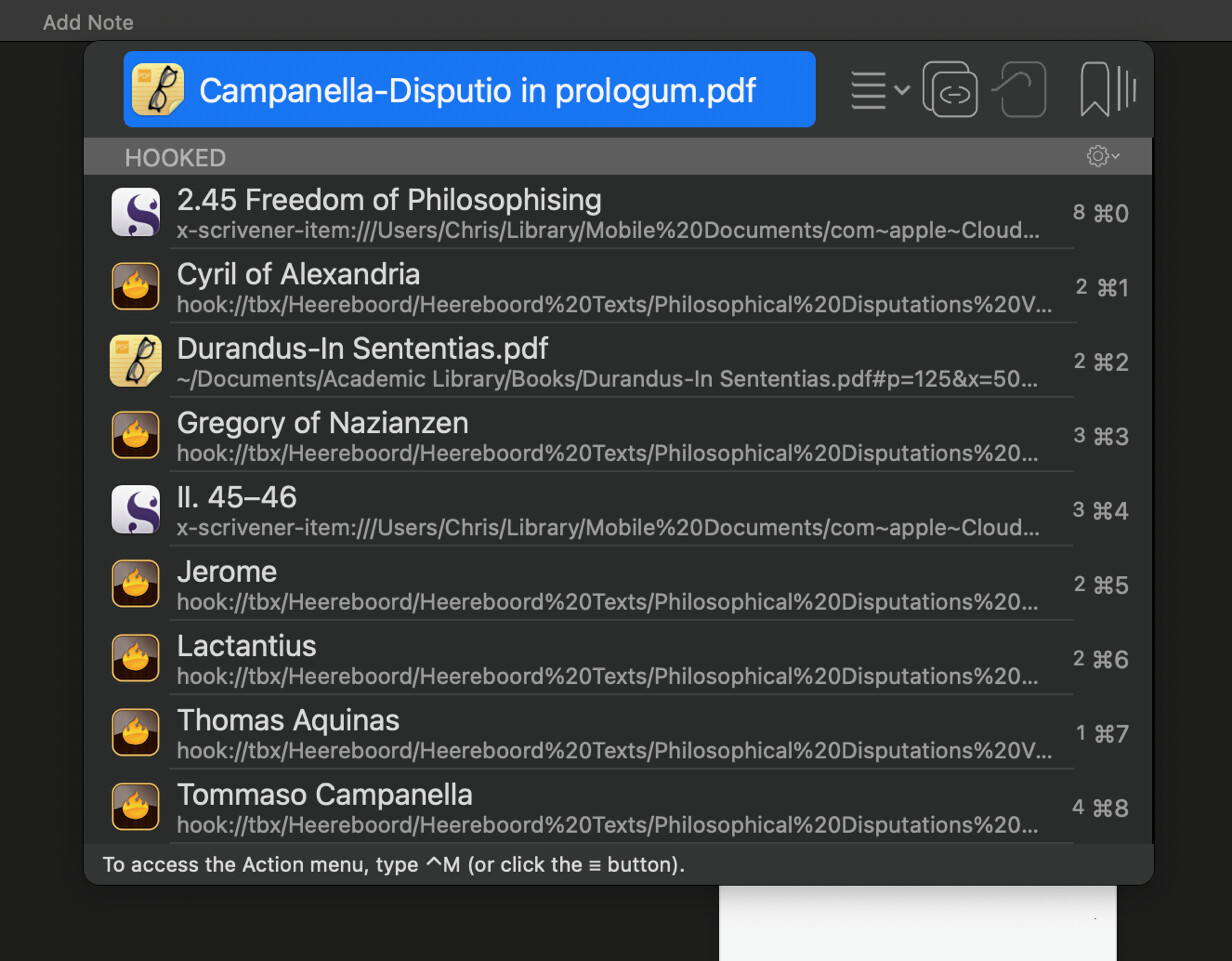1232x961 pixels.
Task: Click the Campanella-Disputio PDF title bar
Action: point(477,90)
